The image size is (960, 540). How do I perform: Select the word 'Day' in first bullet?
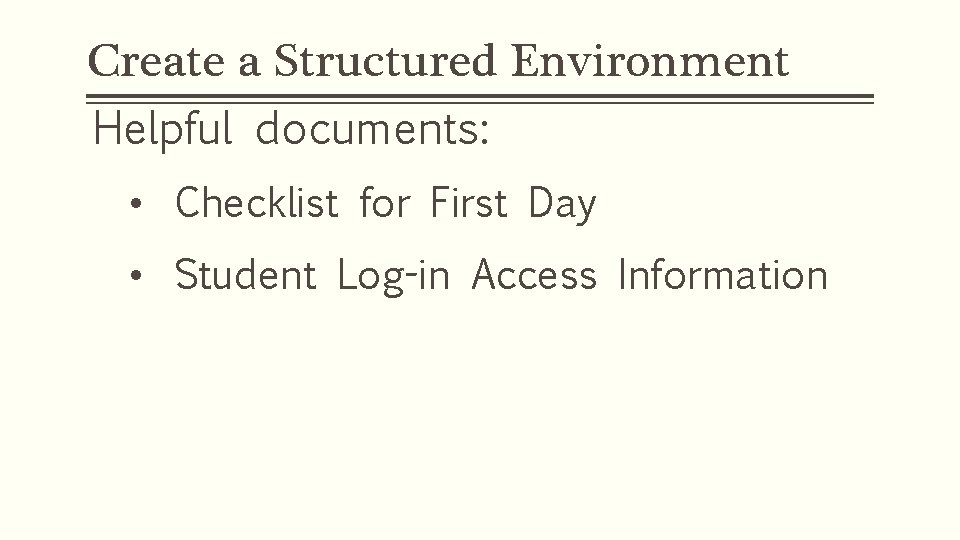(562, 204)
